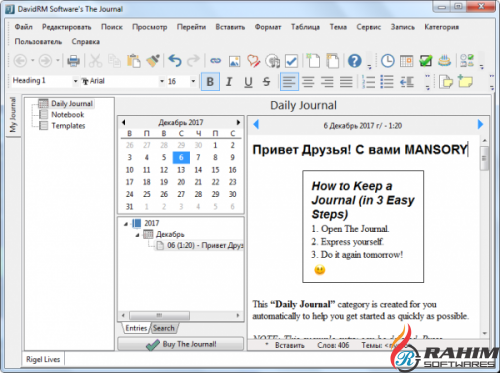
Task: Toggle Strikethrough formatting
Action: coord(266,82)
